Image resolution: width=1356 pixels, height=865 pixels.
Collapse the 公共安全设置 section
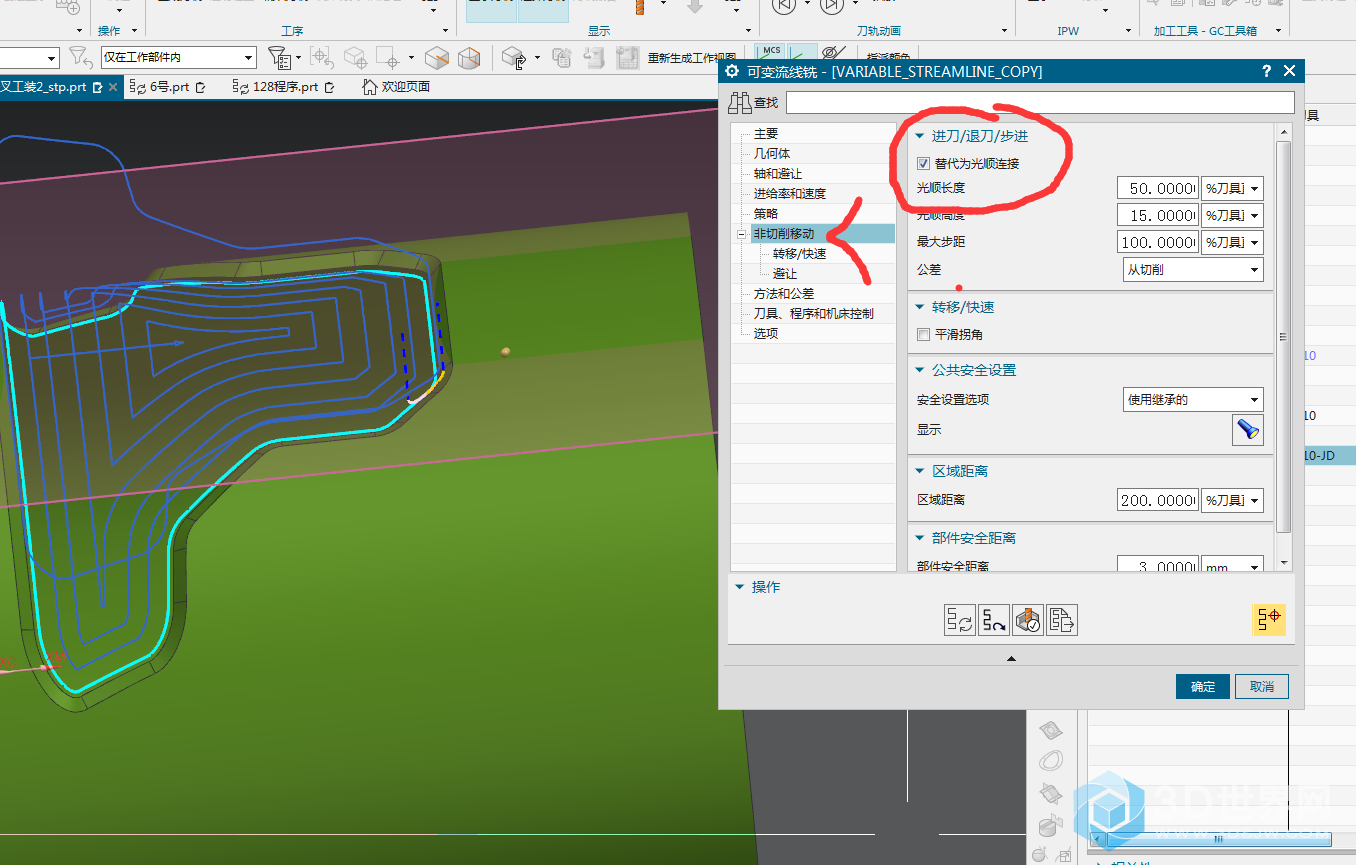(x=921, y=370)
